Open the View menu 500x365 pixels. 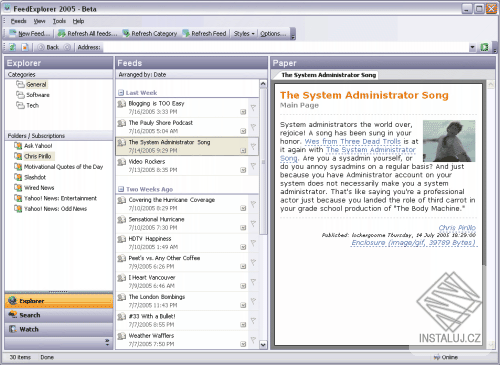tap(39, 21)
